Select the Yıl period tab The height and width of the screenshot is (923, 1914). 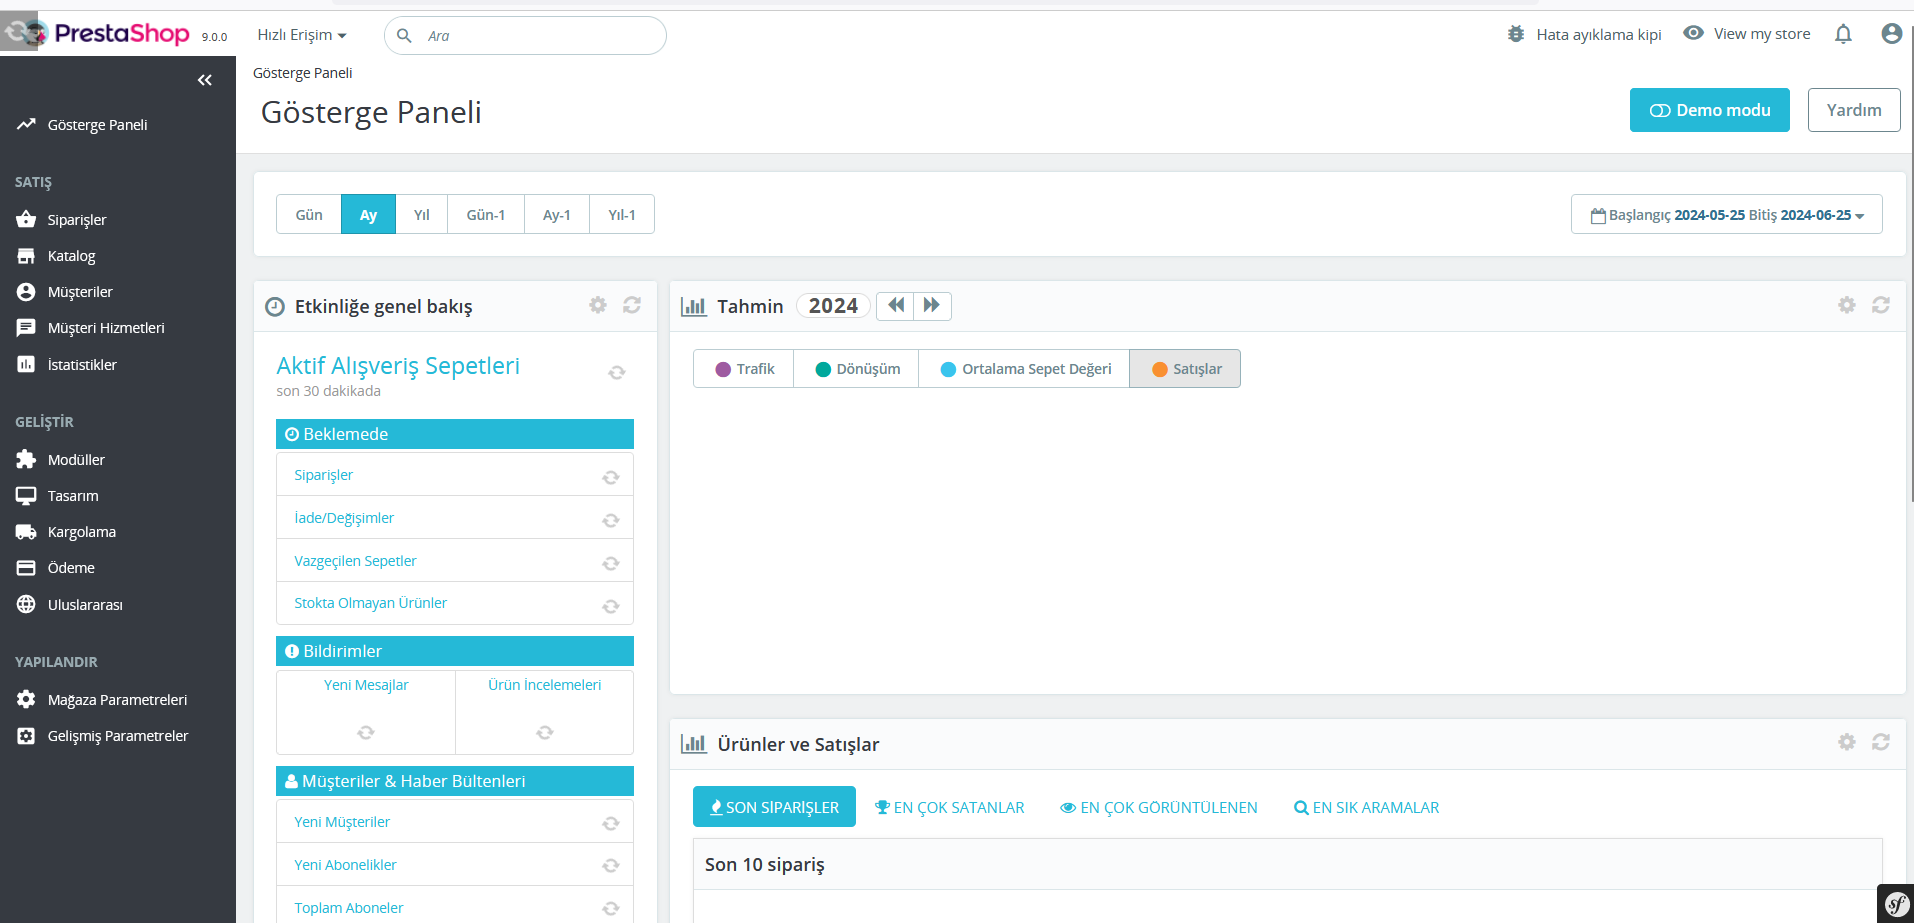(422, 215)
